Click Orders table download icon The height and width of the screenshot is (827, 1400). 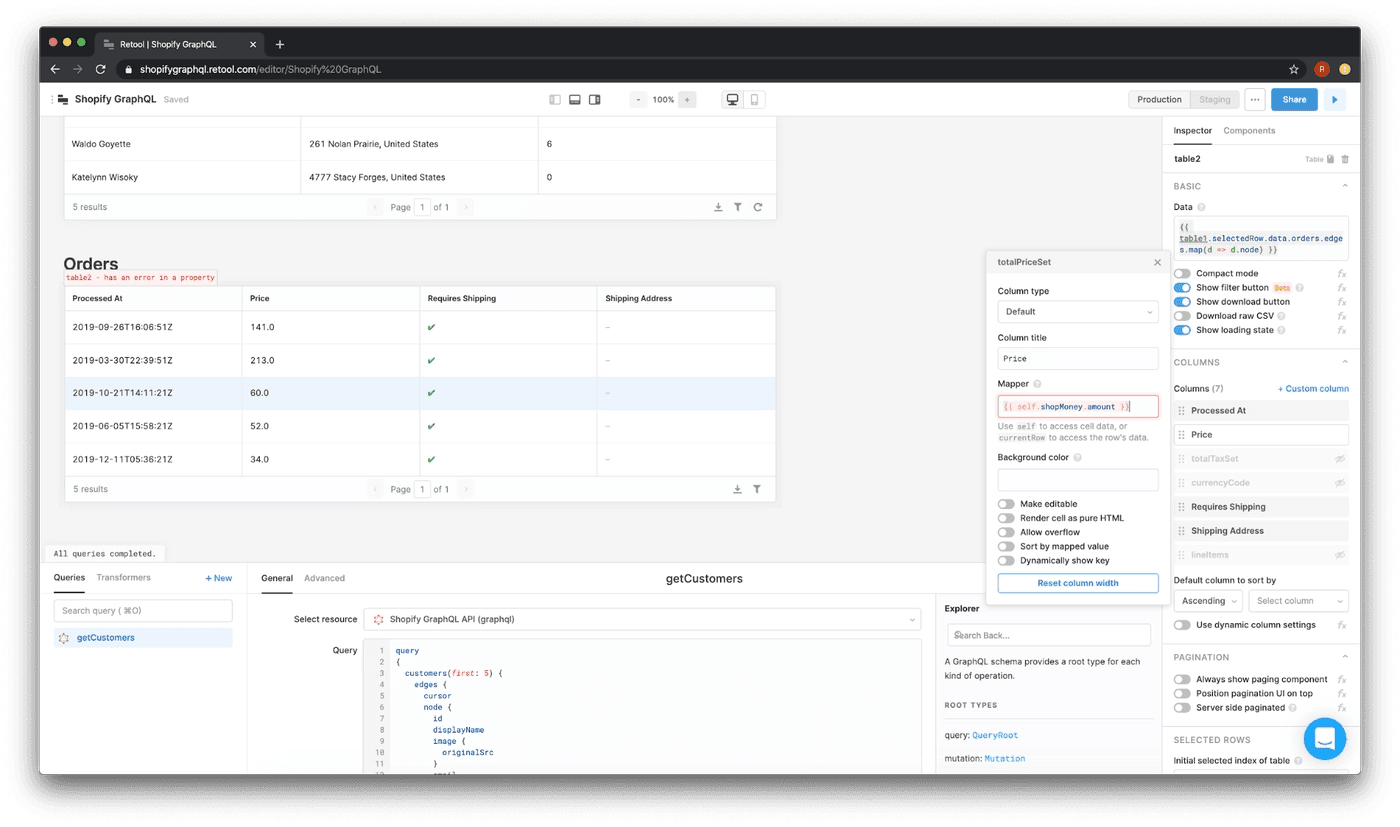click(x=737, y=489)
